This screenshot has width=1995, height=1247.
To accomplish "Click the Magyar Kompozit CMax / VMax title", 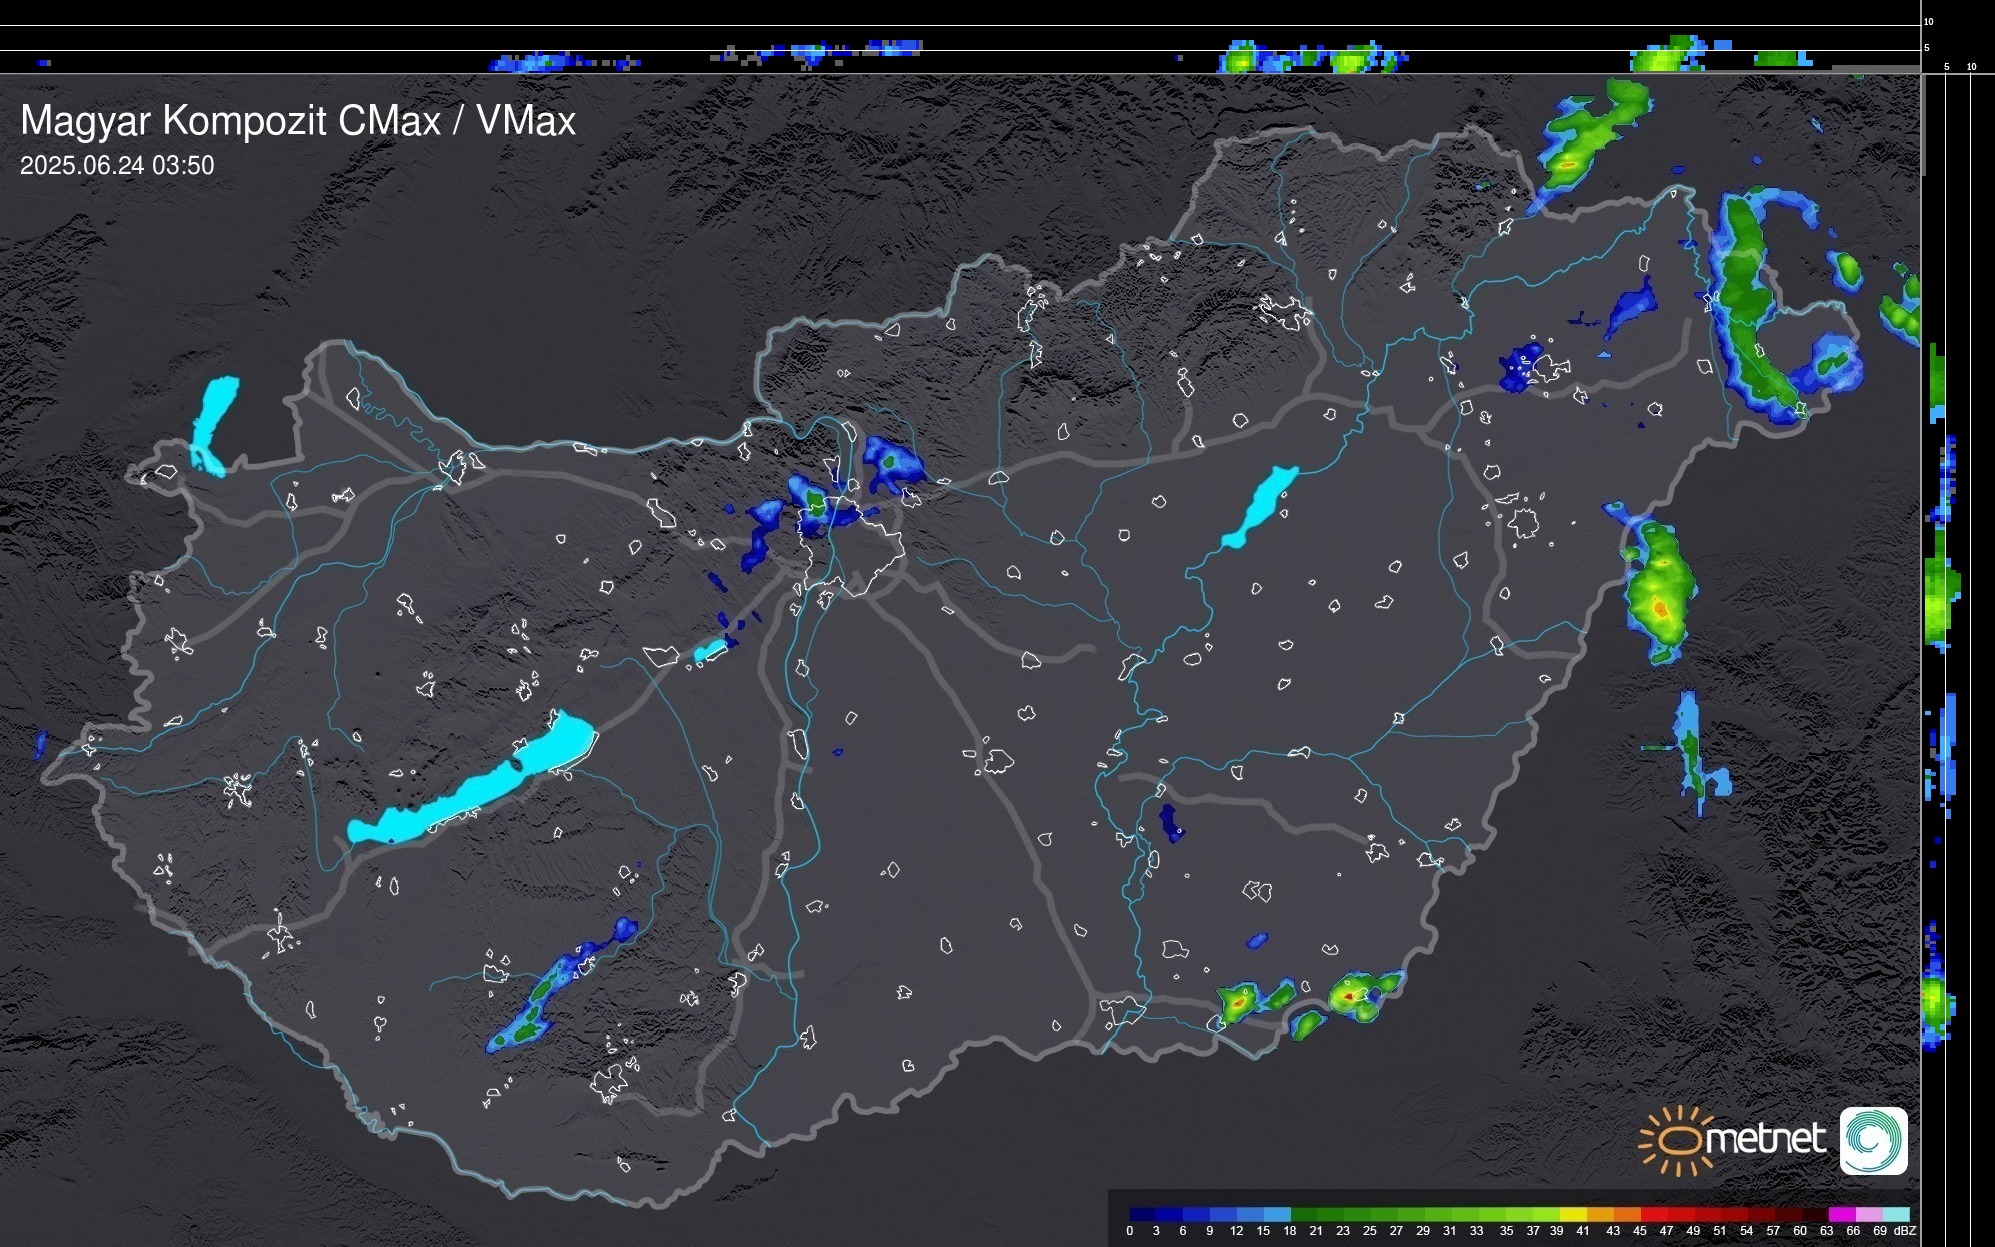I will click(298, 121).
